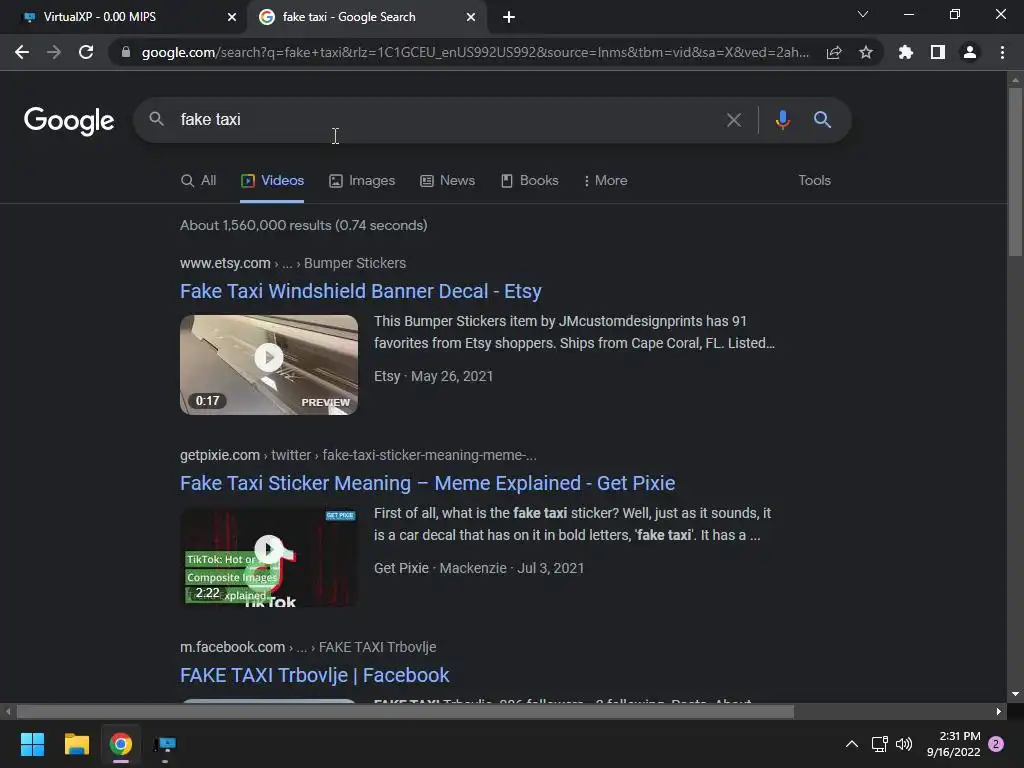Close the VirtualXP tab
1024x768 pixels.
pos(232,17)
